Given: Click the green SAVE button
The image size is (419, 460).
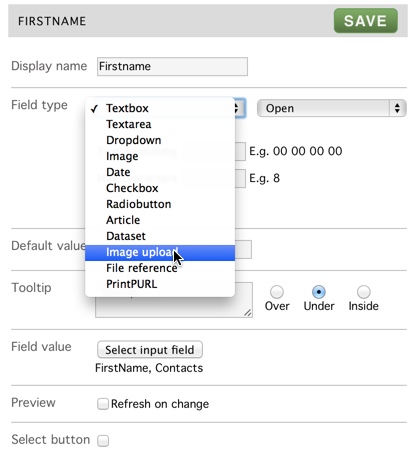Looking at the screenshot, I should 366,21.
